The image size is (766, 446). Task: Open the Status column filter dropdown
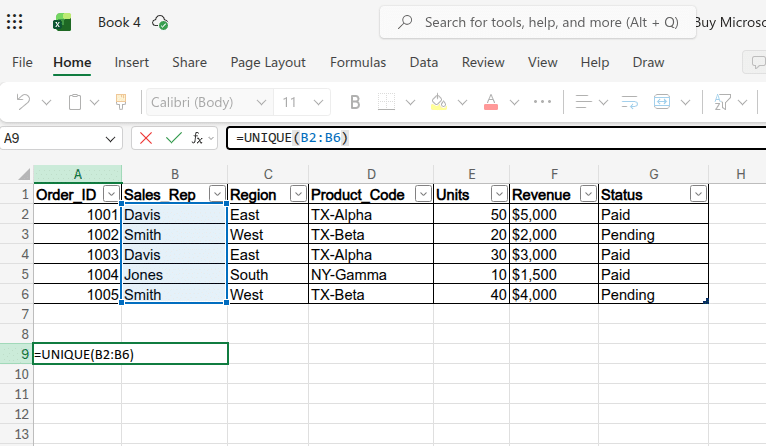click(x=698, y=194)
